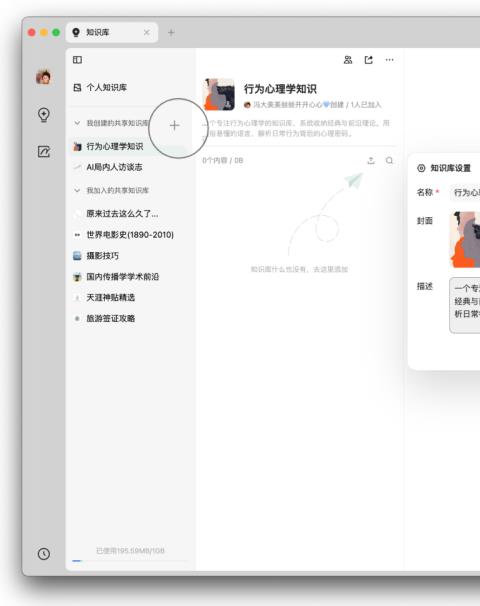480x606 pixels.
Task: Open a new browser tab with plus
Action: click(171, 32)
